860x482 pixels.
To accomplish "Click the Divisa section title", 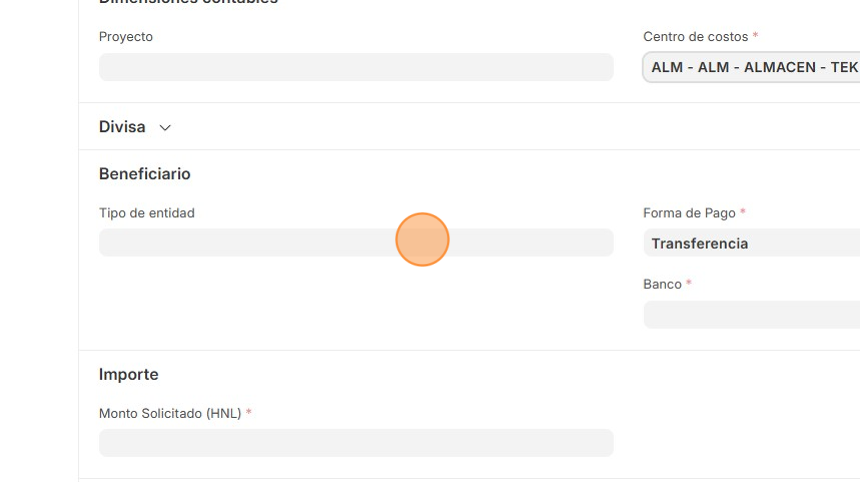I will pos(122,127).
